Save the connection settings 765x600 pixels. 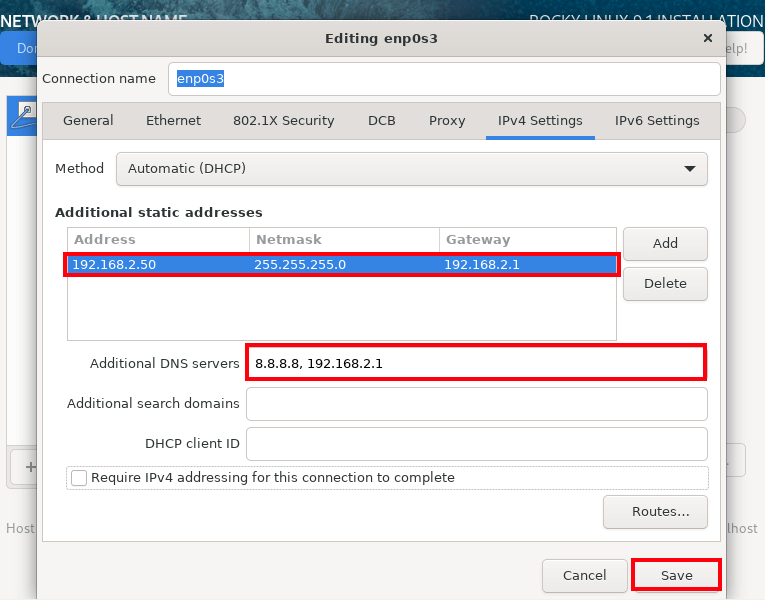point(676,576)
